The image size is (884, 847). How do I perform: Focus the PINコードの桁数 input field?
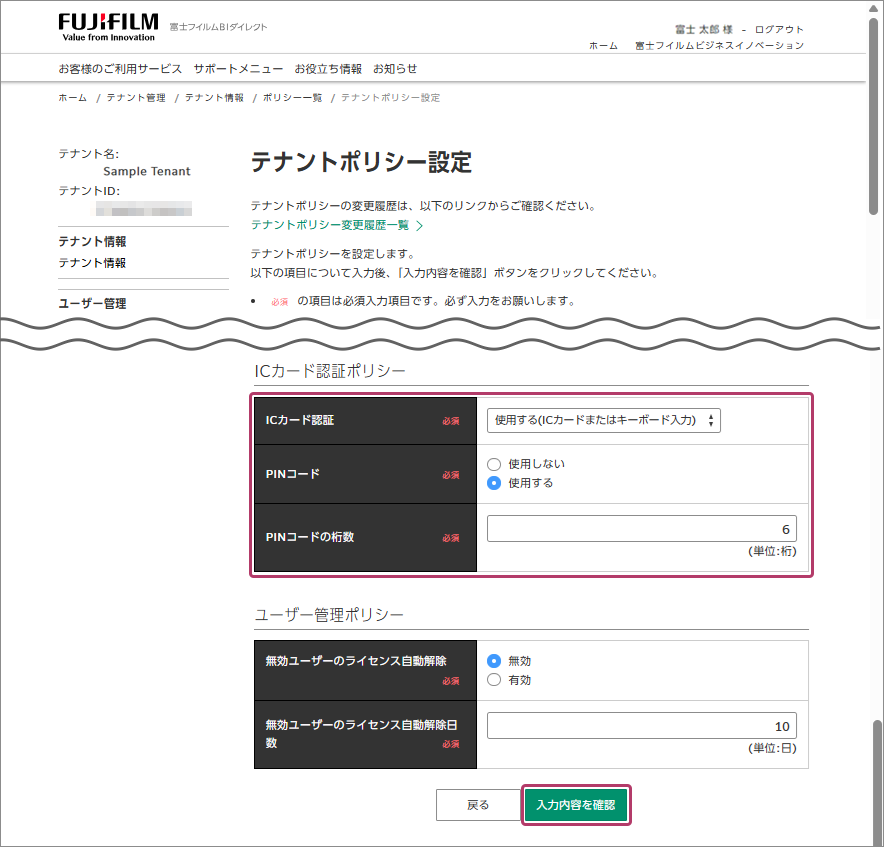(x=641, y=529)
